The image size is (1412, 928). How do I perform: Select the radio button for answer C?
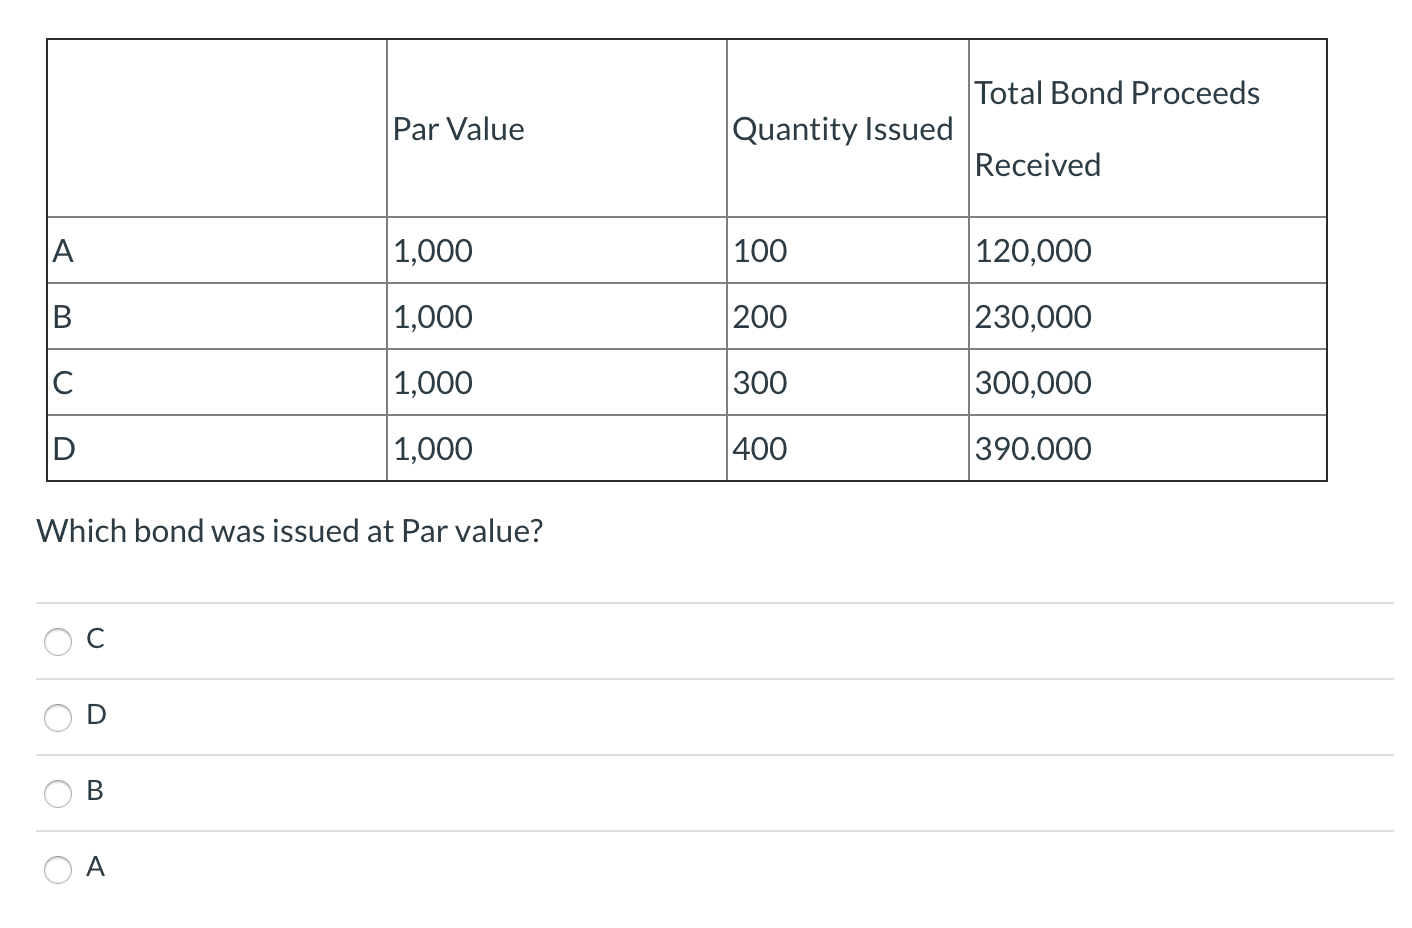coord(58,641)
